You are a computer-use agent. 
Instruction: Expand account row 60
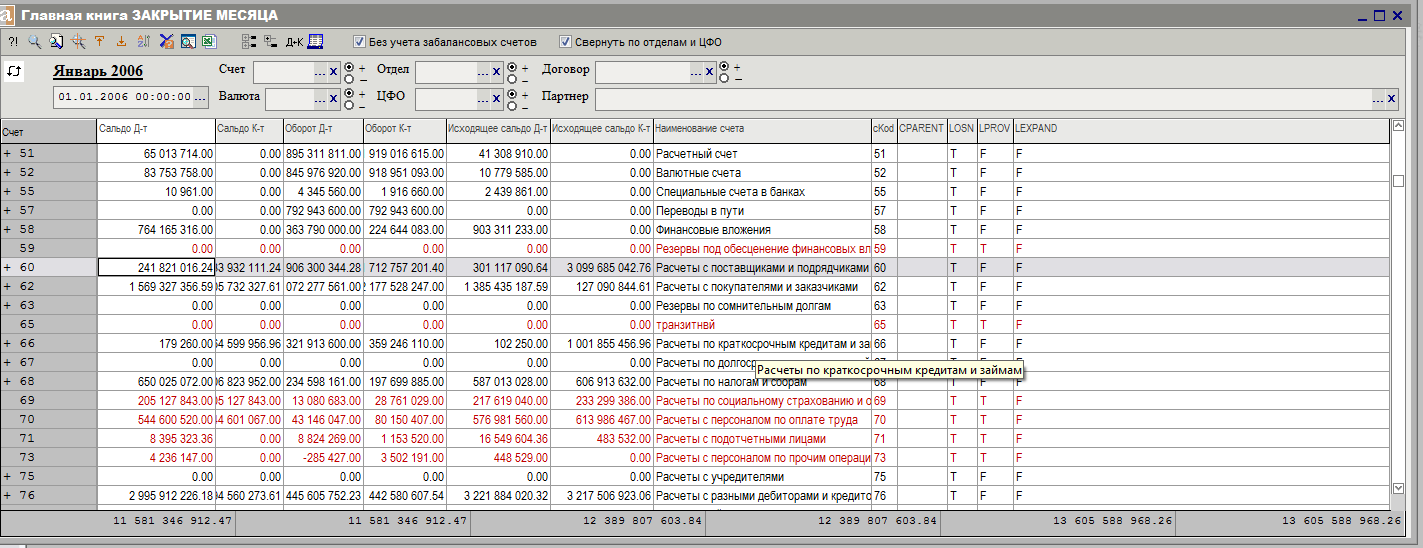7,267
